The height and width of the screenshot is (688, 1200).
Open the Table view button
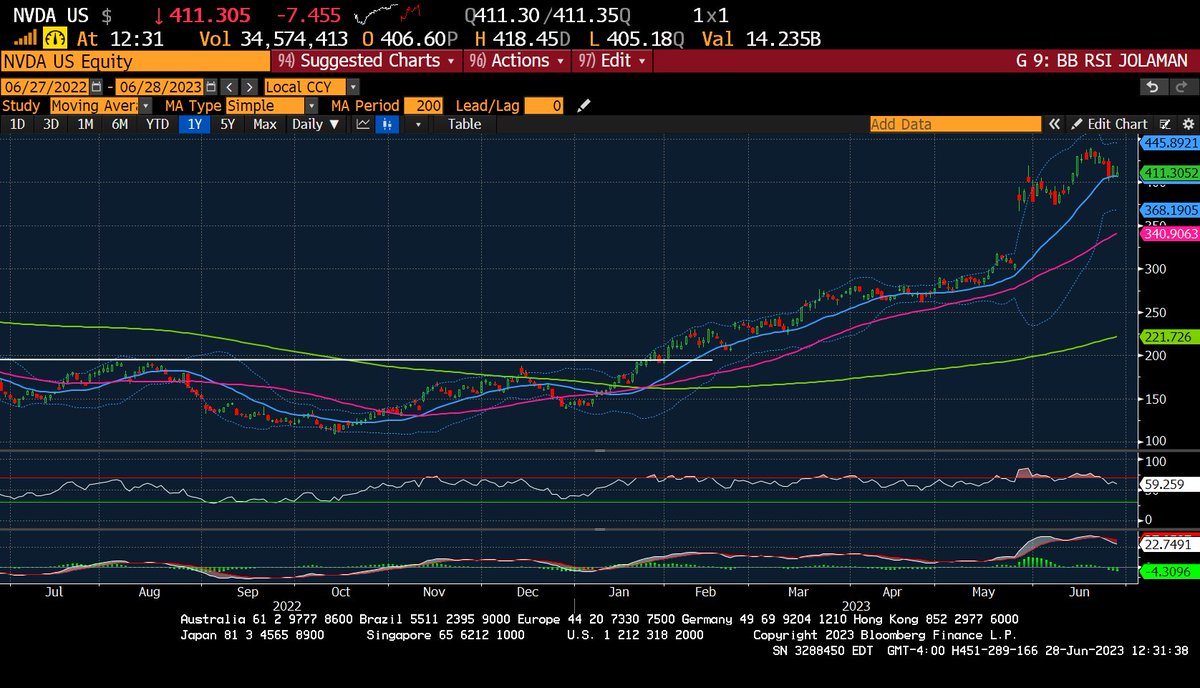(x=464, y=124)
